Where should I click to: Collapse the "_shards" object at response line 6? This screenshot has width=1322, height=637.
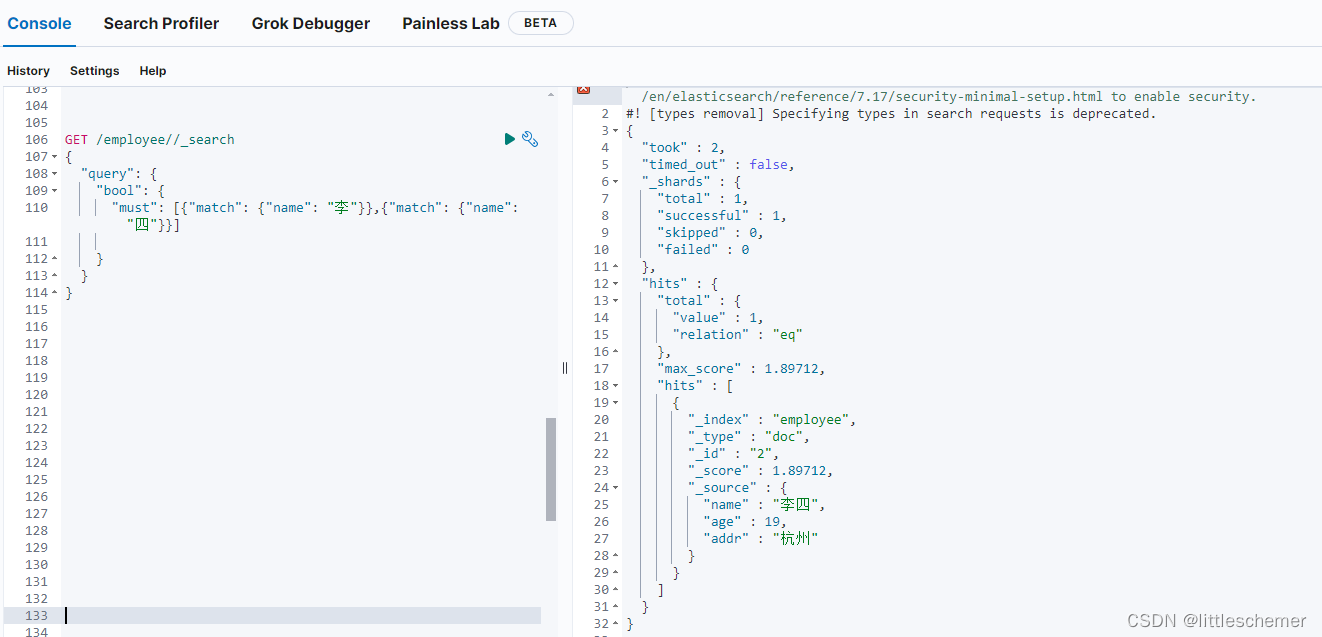pos(617,181)
